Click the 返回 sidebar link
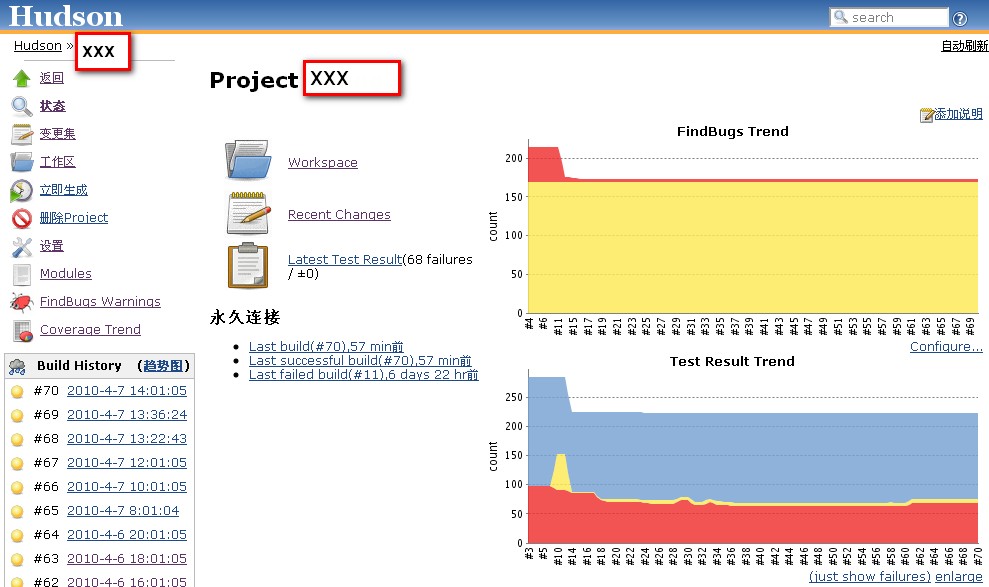 click(52, 78)
